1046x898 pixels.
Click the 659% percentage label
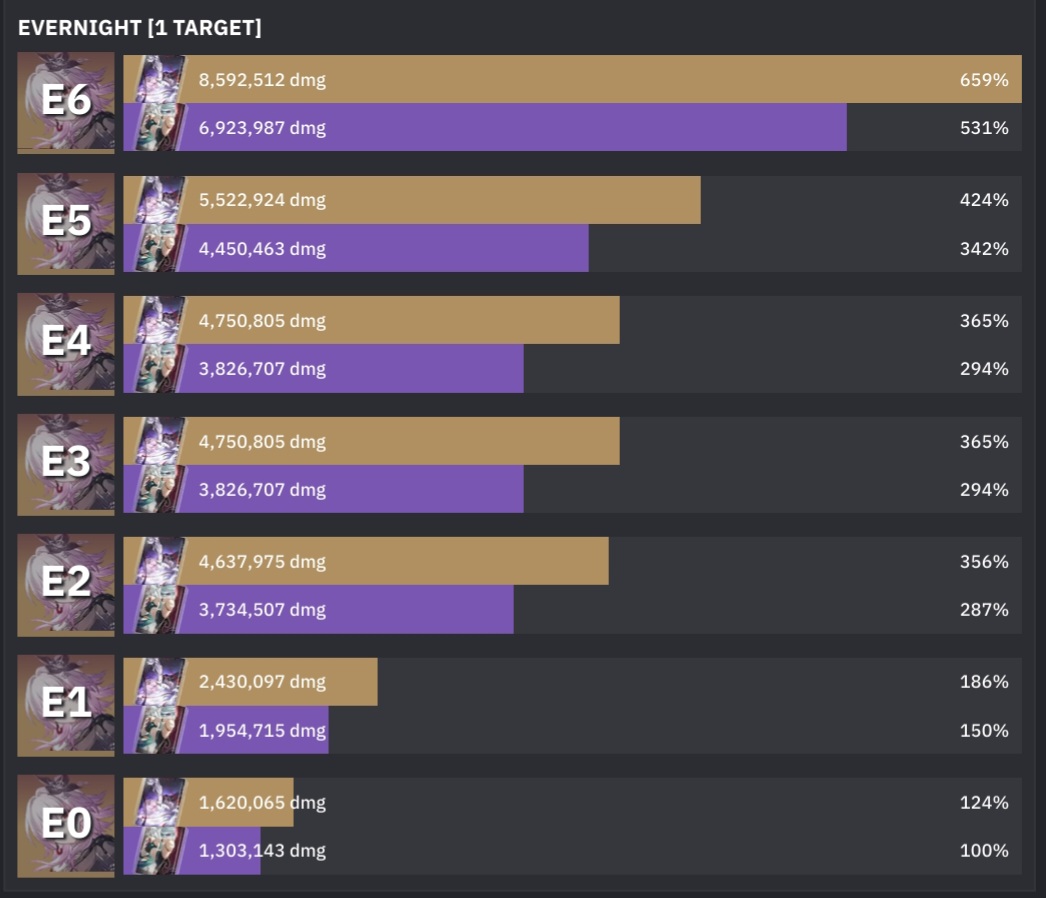point(984,80)
